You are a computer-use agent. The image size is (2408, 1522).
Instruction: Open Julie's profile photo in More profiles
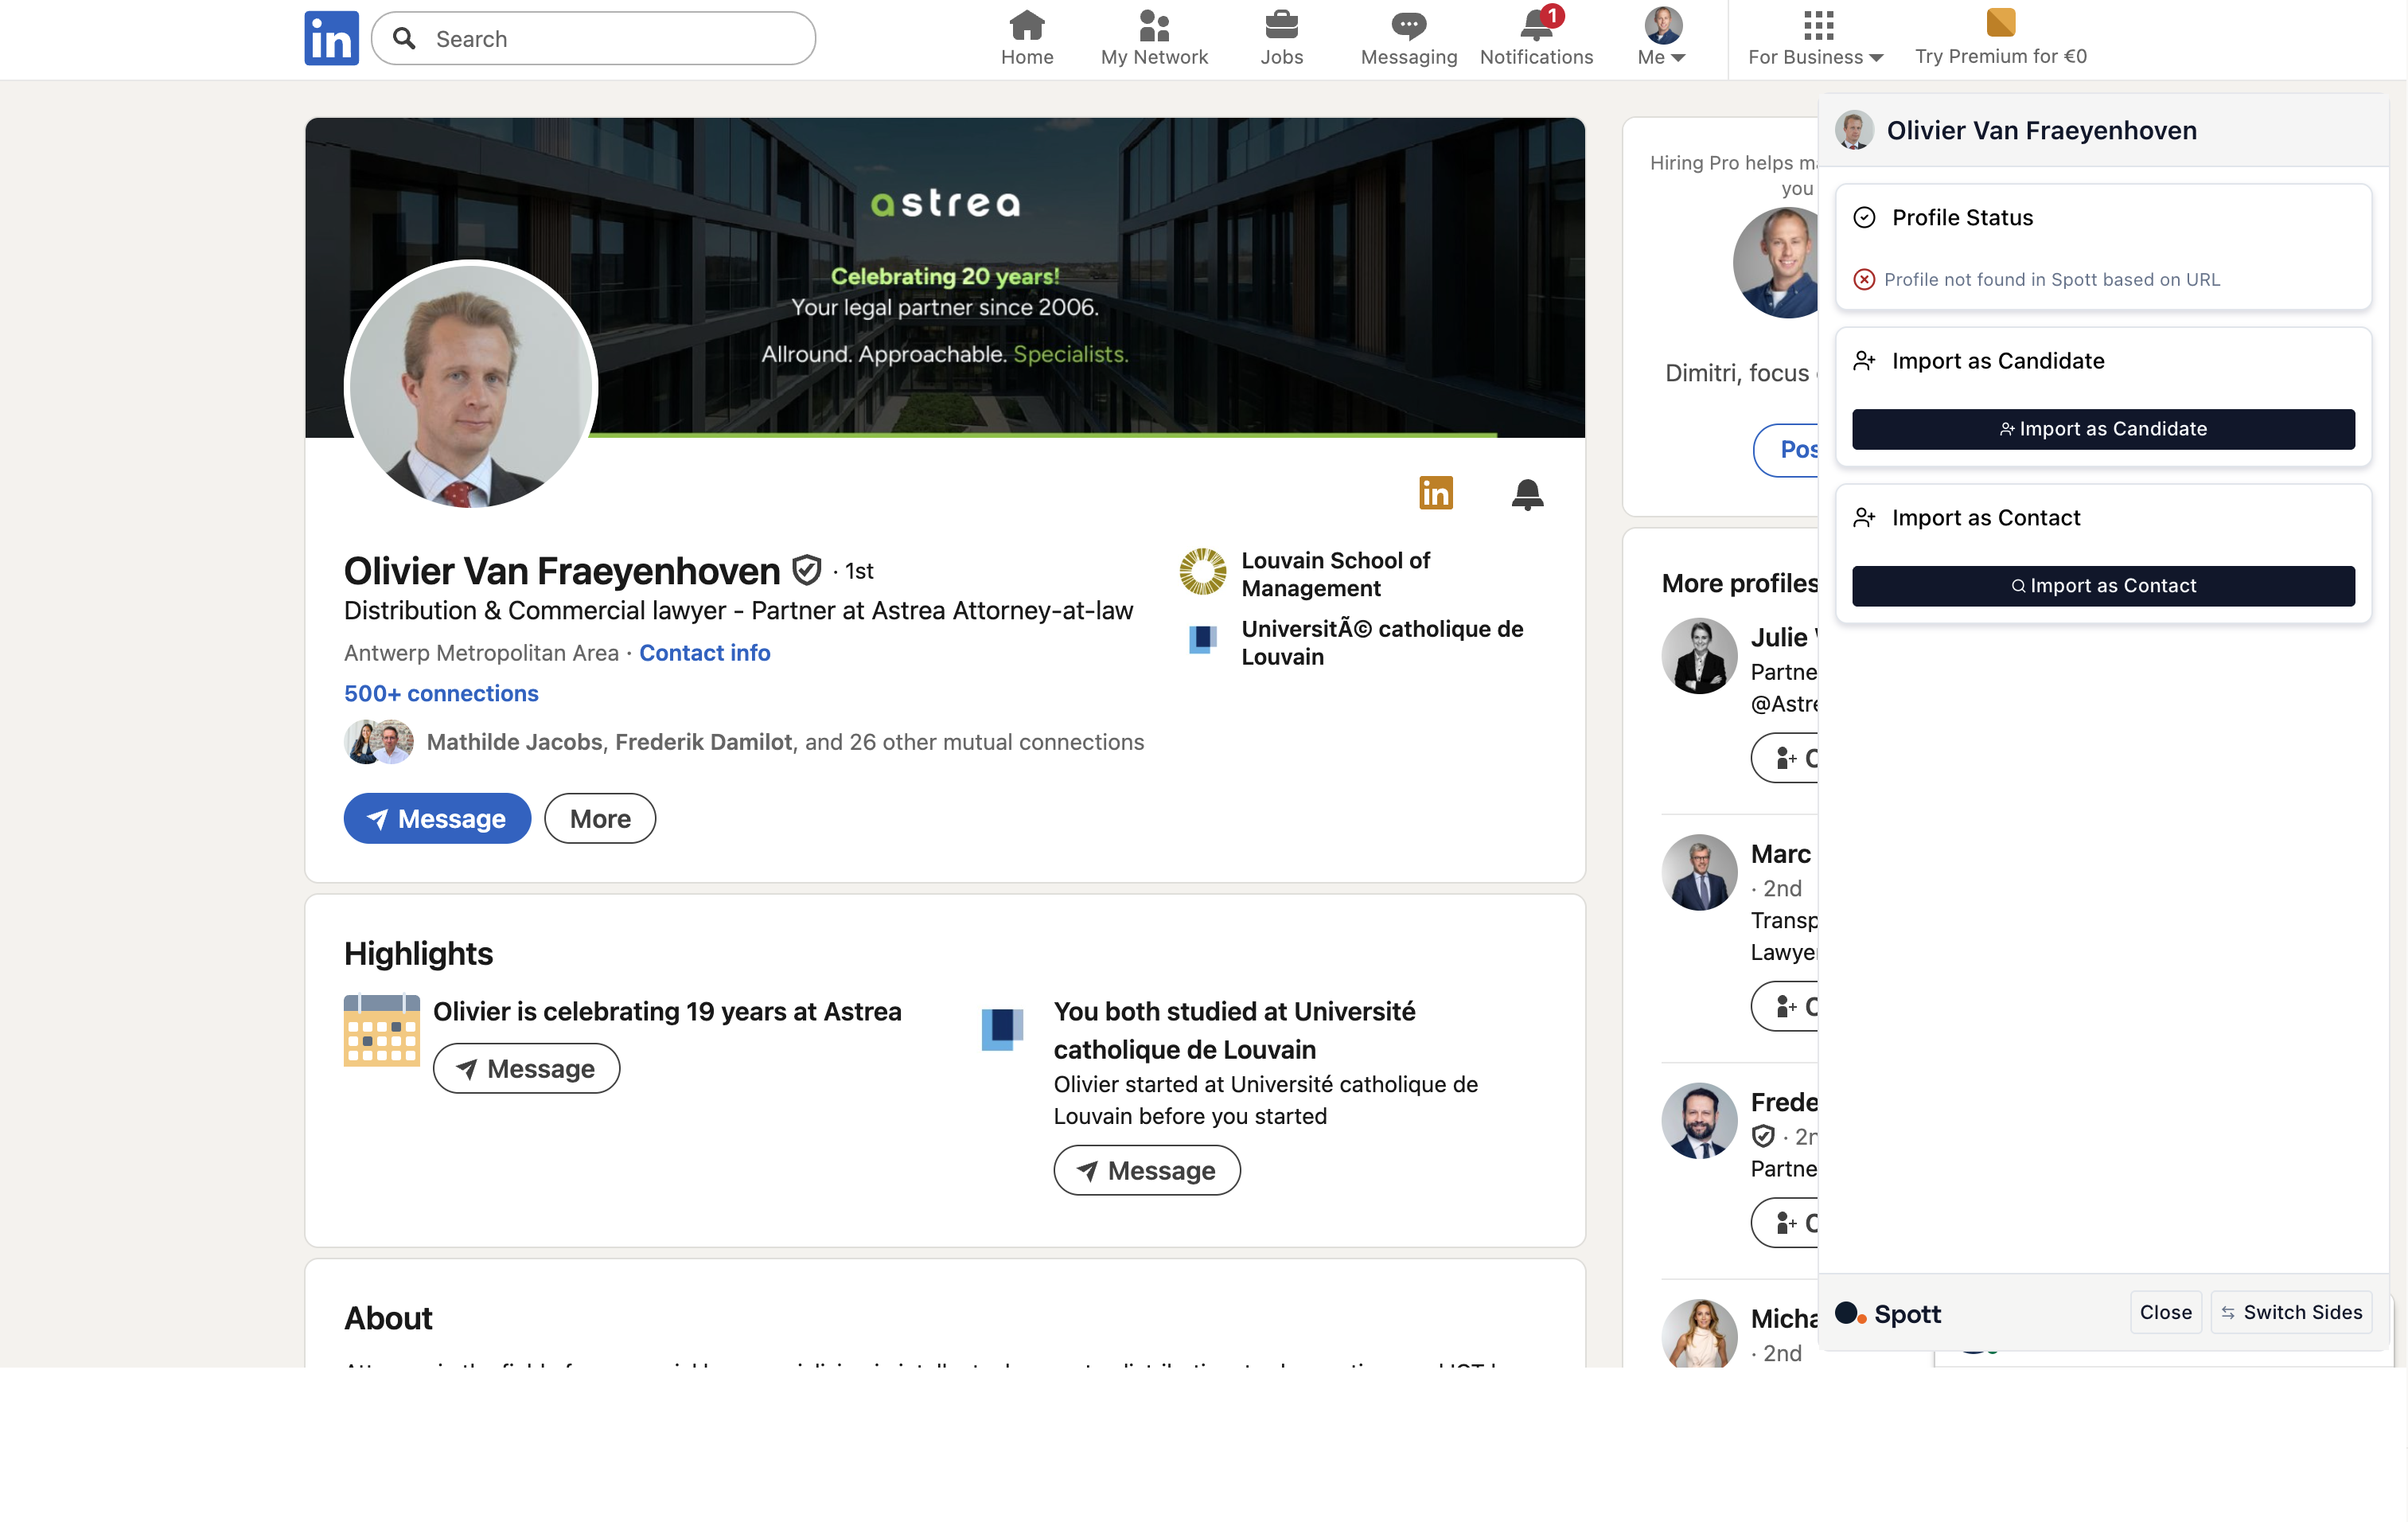click(1699, 656)
